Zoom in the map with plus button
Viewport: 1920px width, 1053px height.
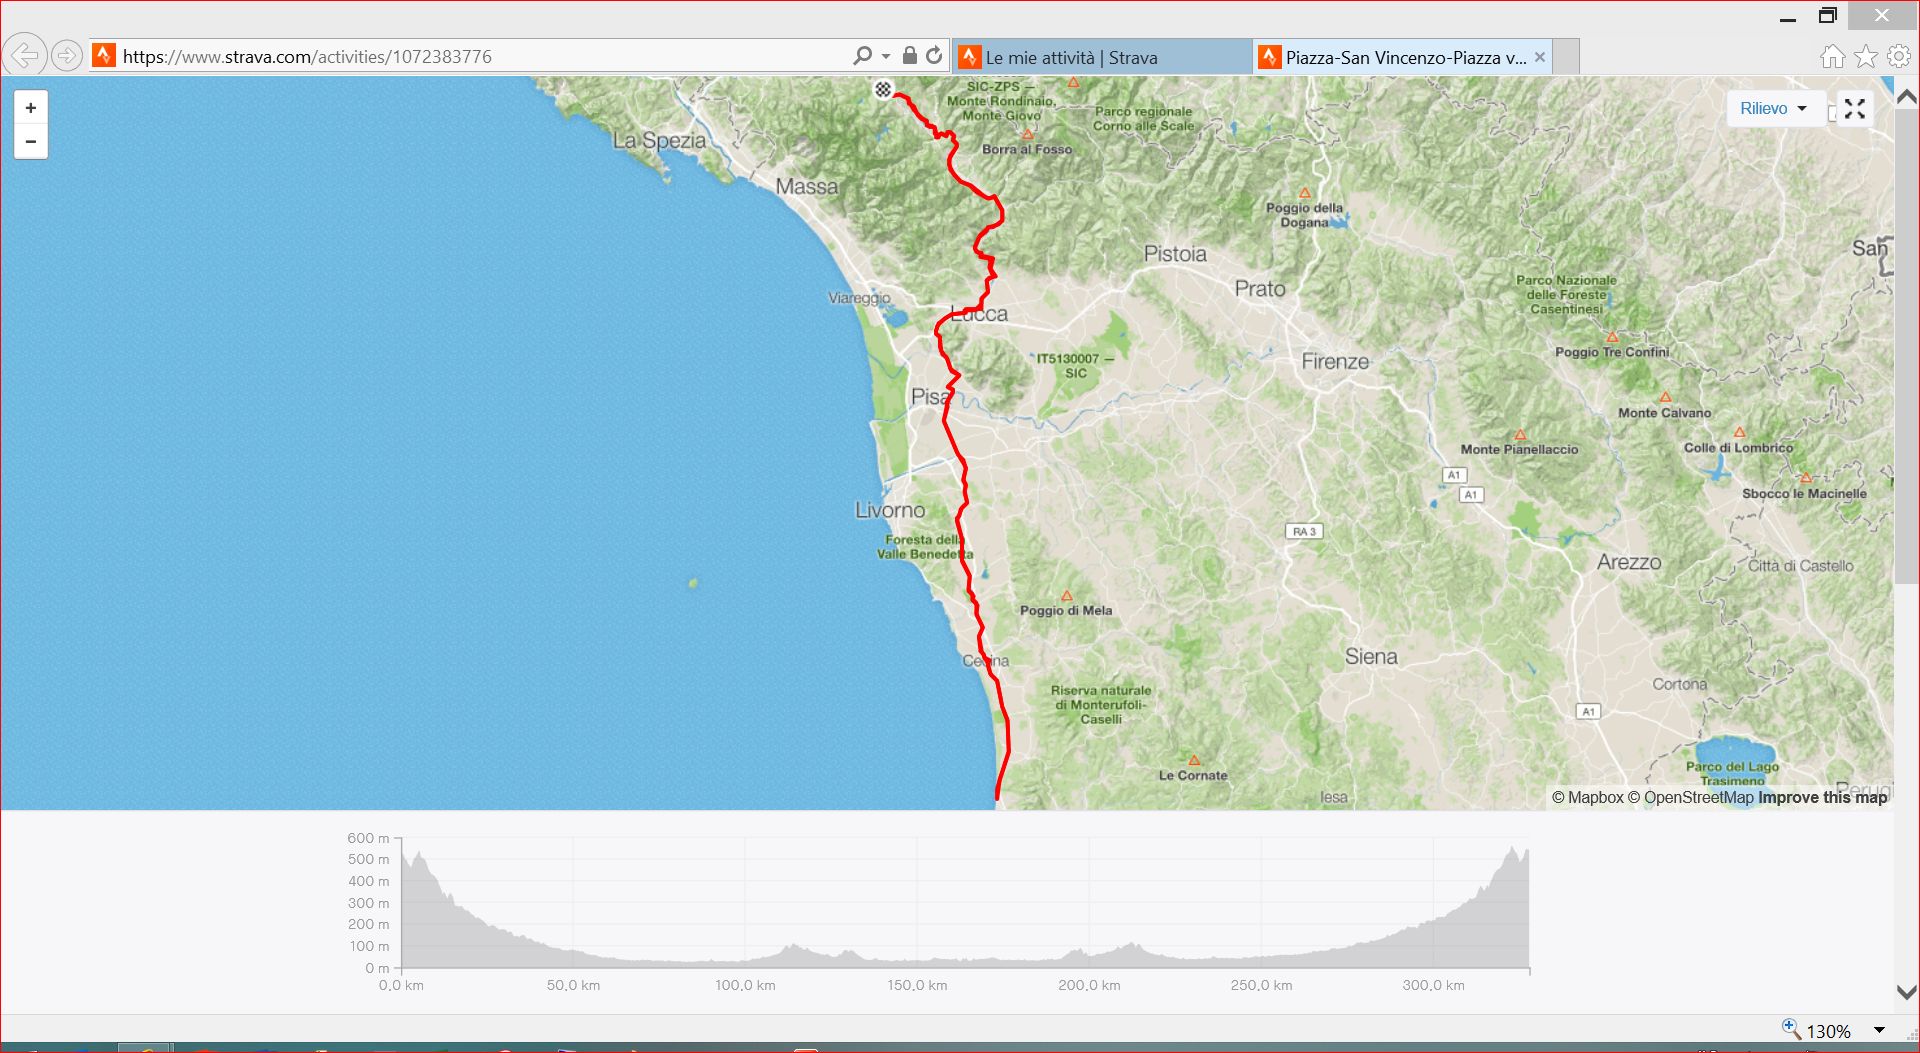click(31, 108)
